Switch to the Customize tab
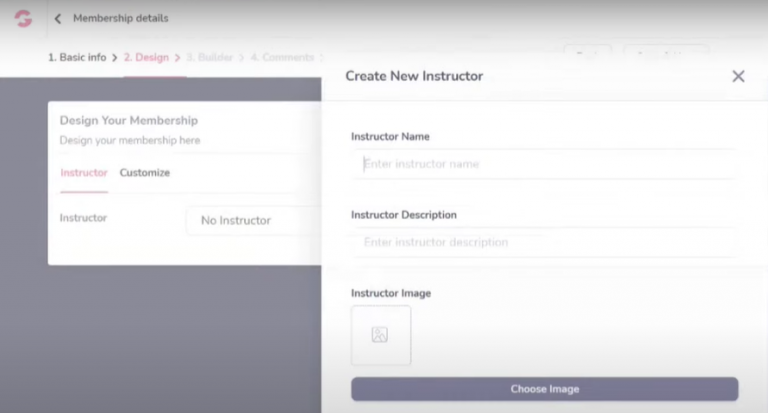 point(145,173)
